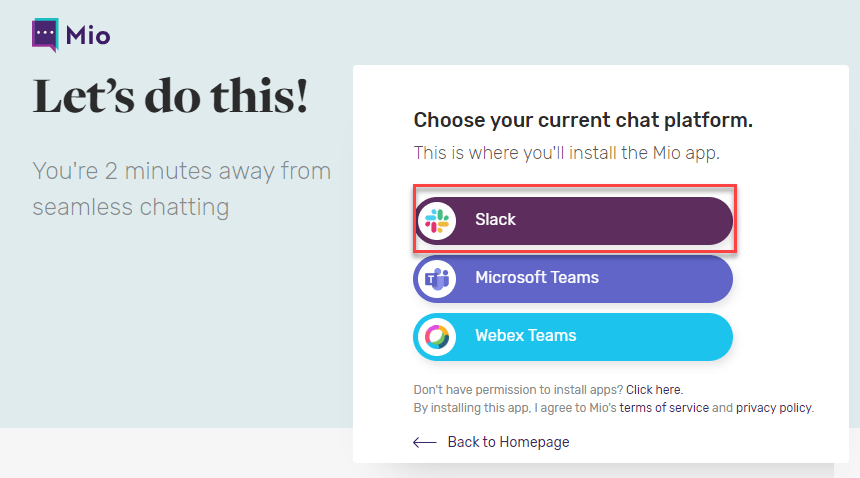This screenshot has height=478, width=860.
Task: Open the 'Click here' permission link
Action: [654, 390]
